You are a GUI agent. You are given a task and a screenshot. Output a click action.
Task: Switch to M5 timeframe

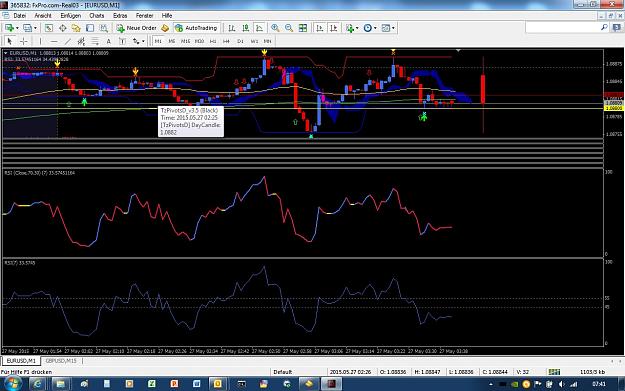172,41
